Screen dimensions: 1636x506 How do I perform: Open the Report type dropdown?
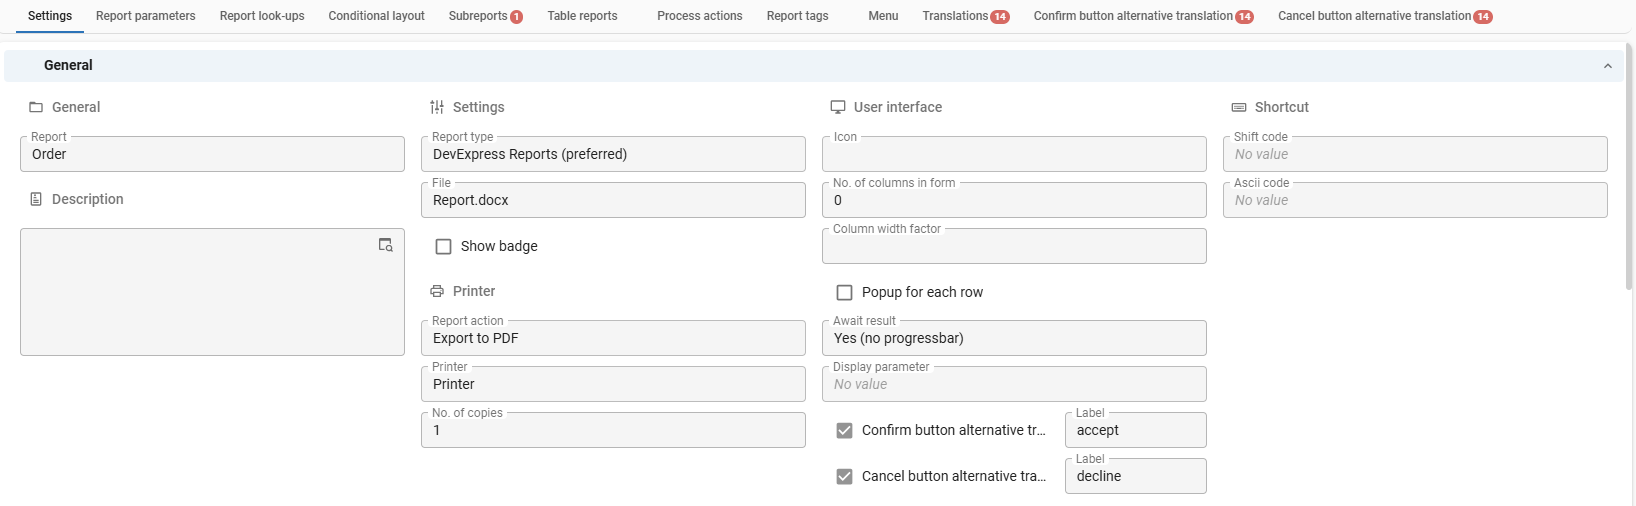(613, 154)
